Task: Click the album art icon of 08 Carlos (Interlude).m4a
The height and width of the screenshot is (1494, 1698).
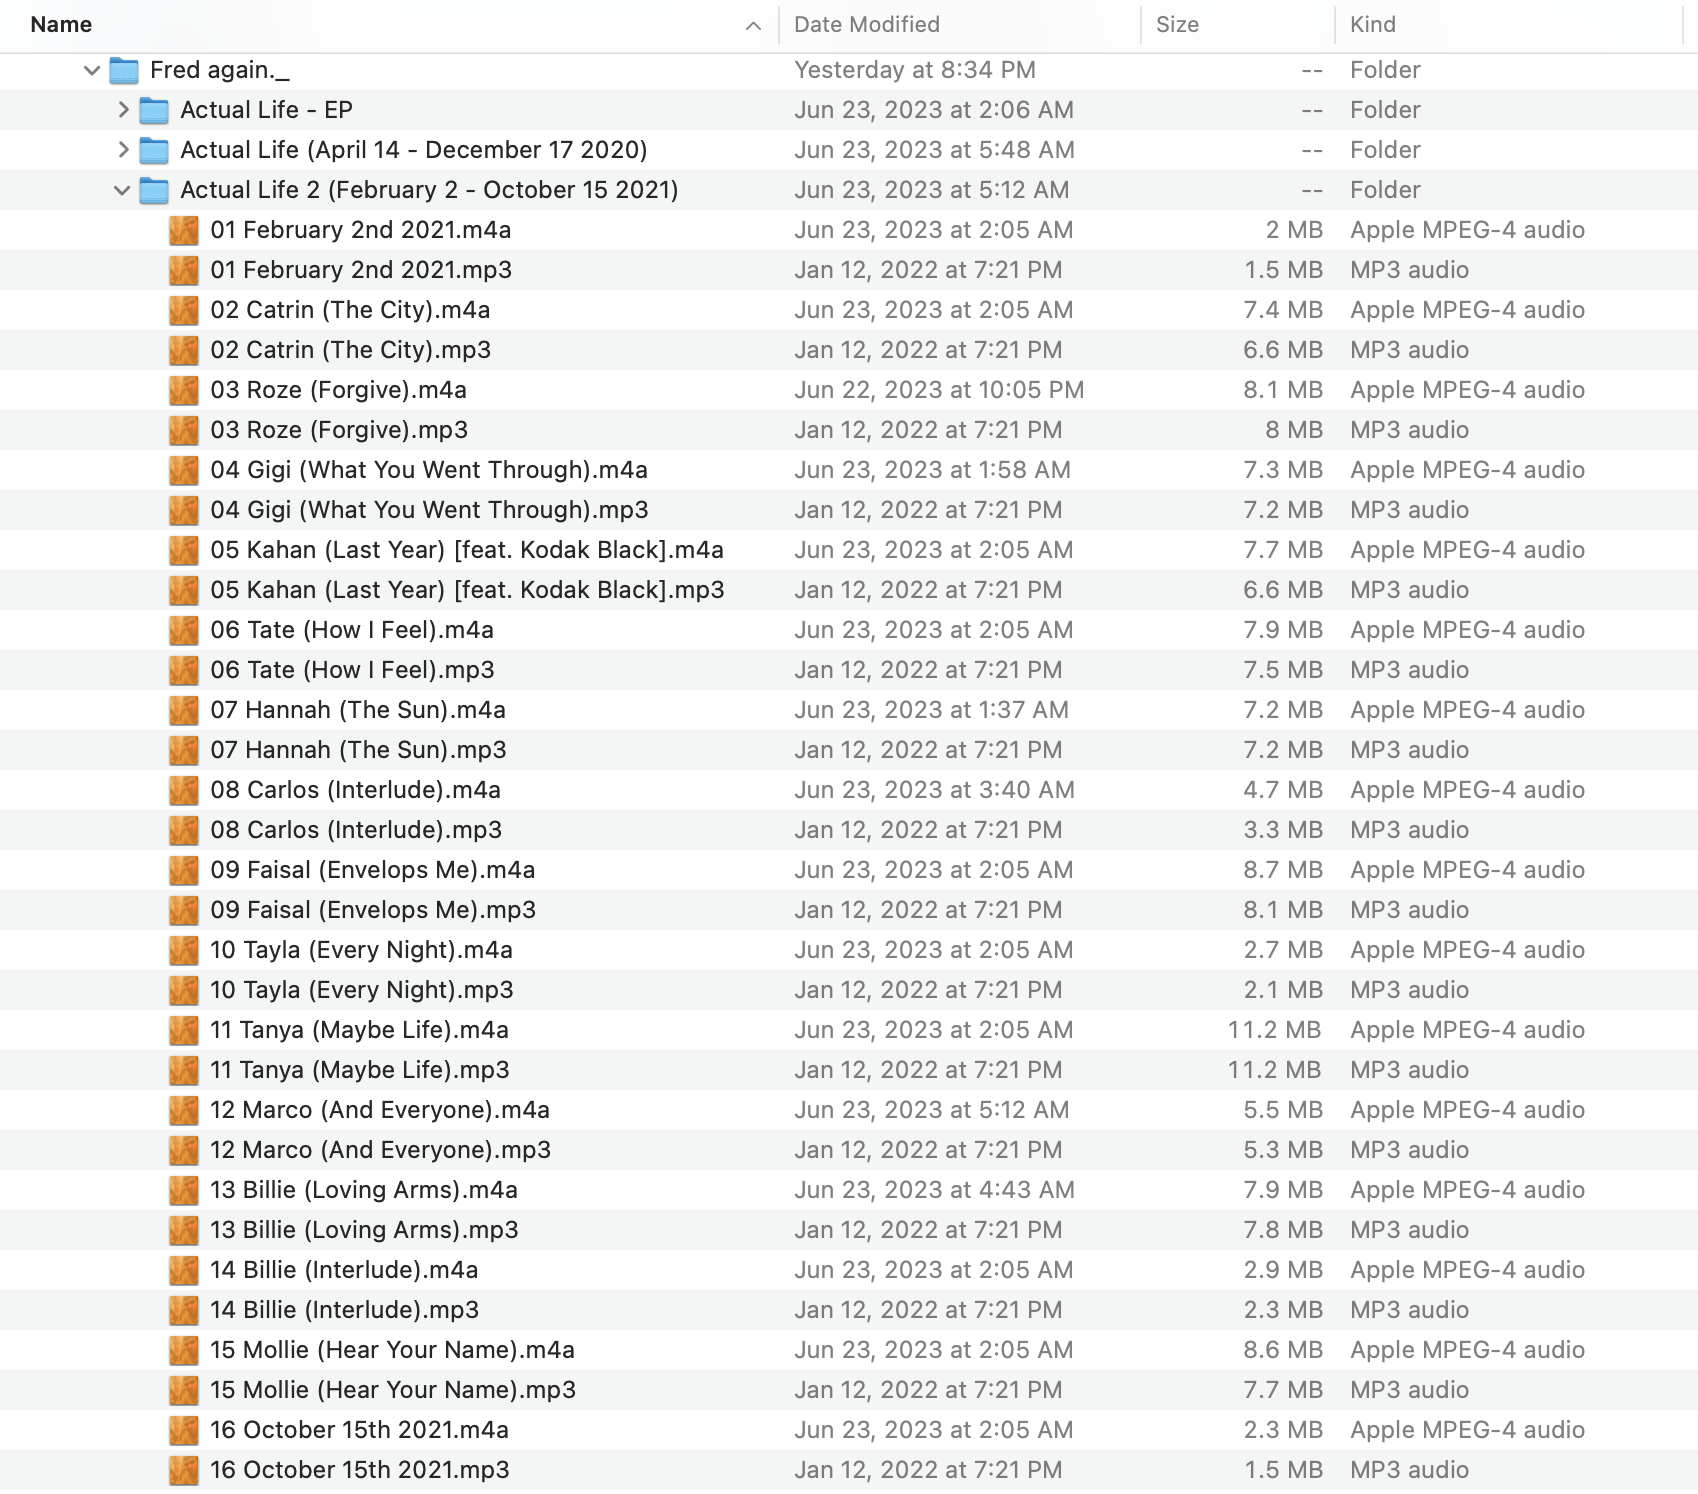Action: (184, 790)
